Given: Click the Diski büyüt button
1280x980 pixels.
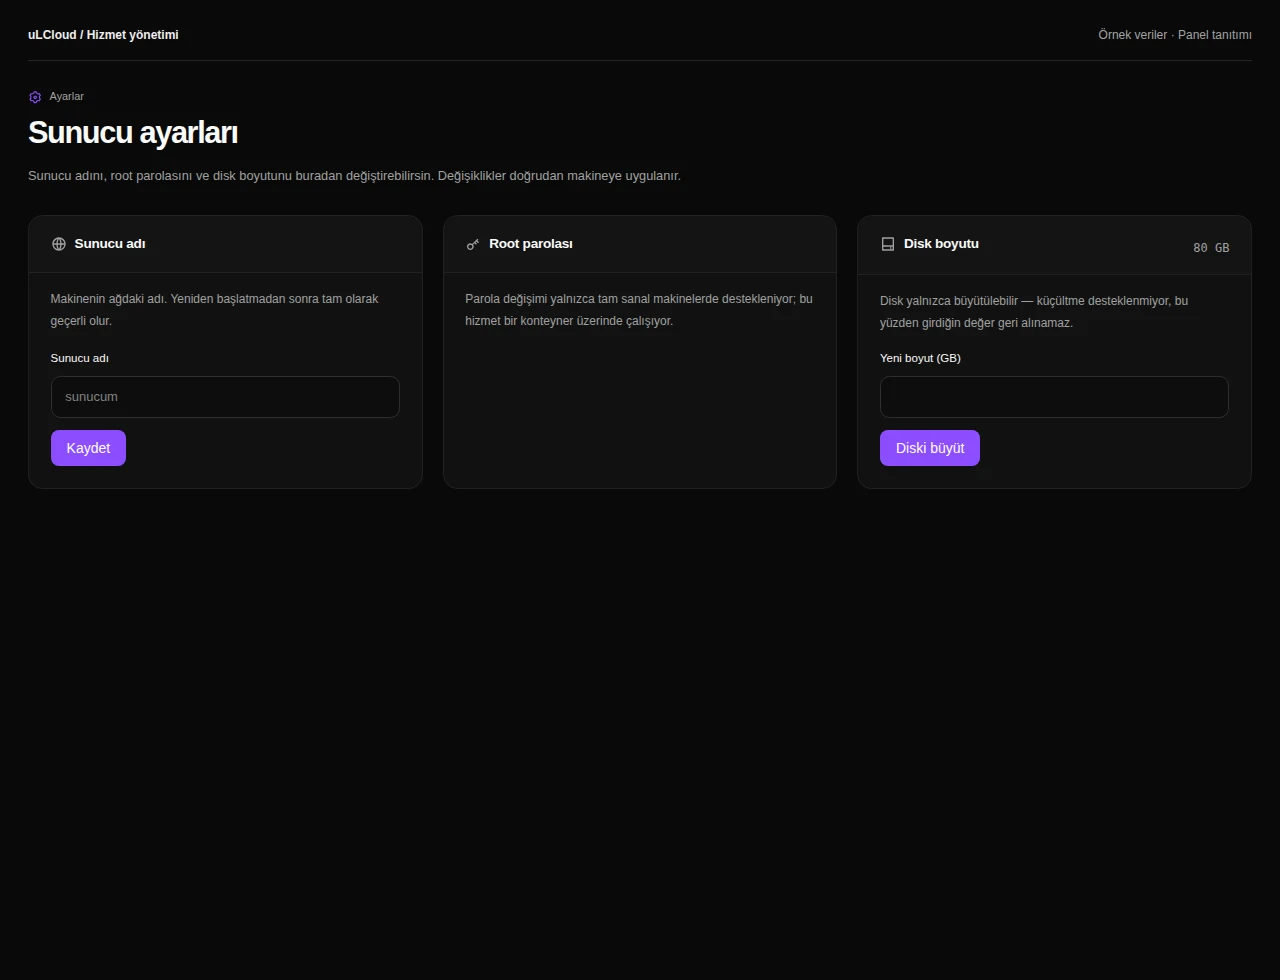Looking at the screenshot, I should click(x=930, y=448).
